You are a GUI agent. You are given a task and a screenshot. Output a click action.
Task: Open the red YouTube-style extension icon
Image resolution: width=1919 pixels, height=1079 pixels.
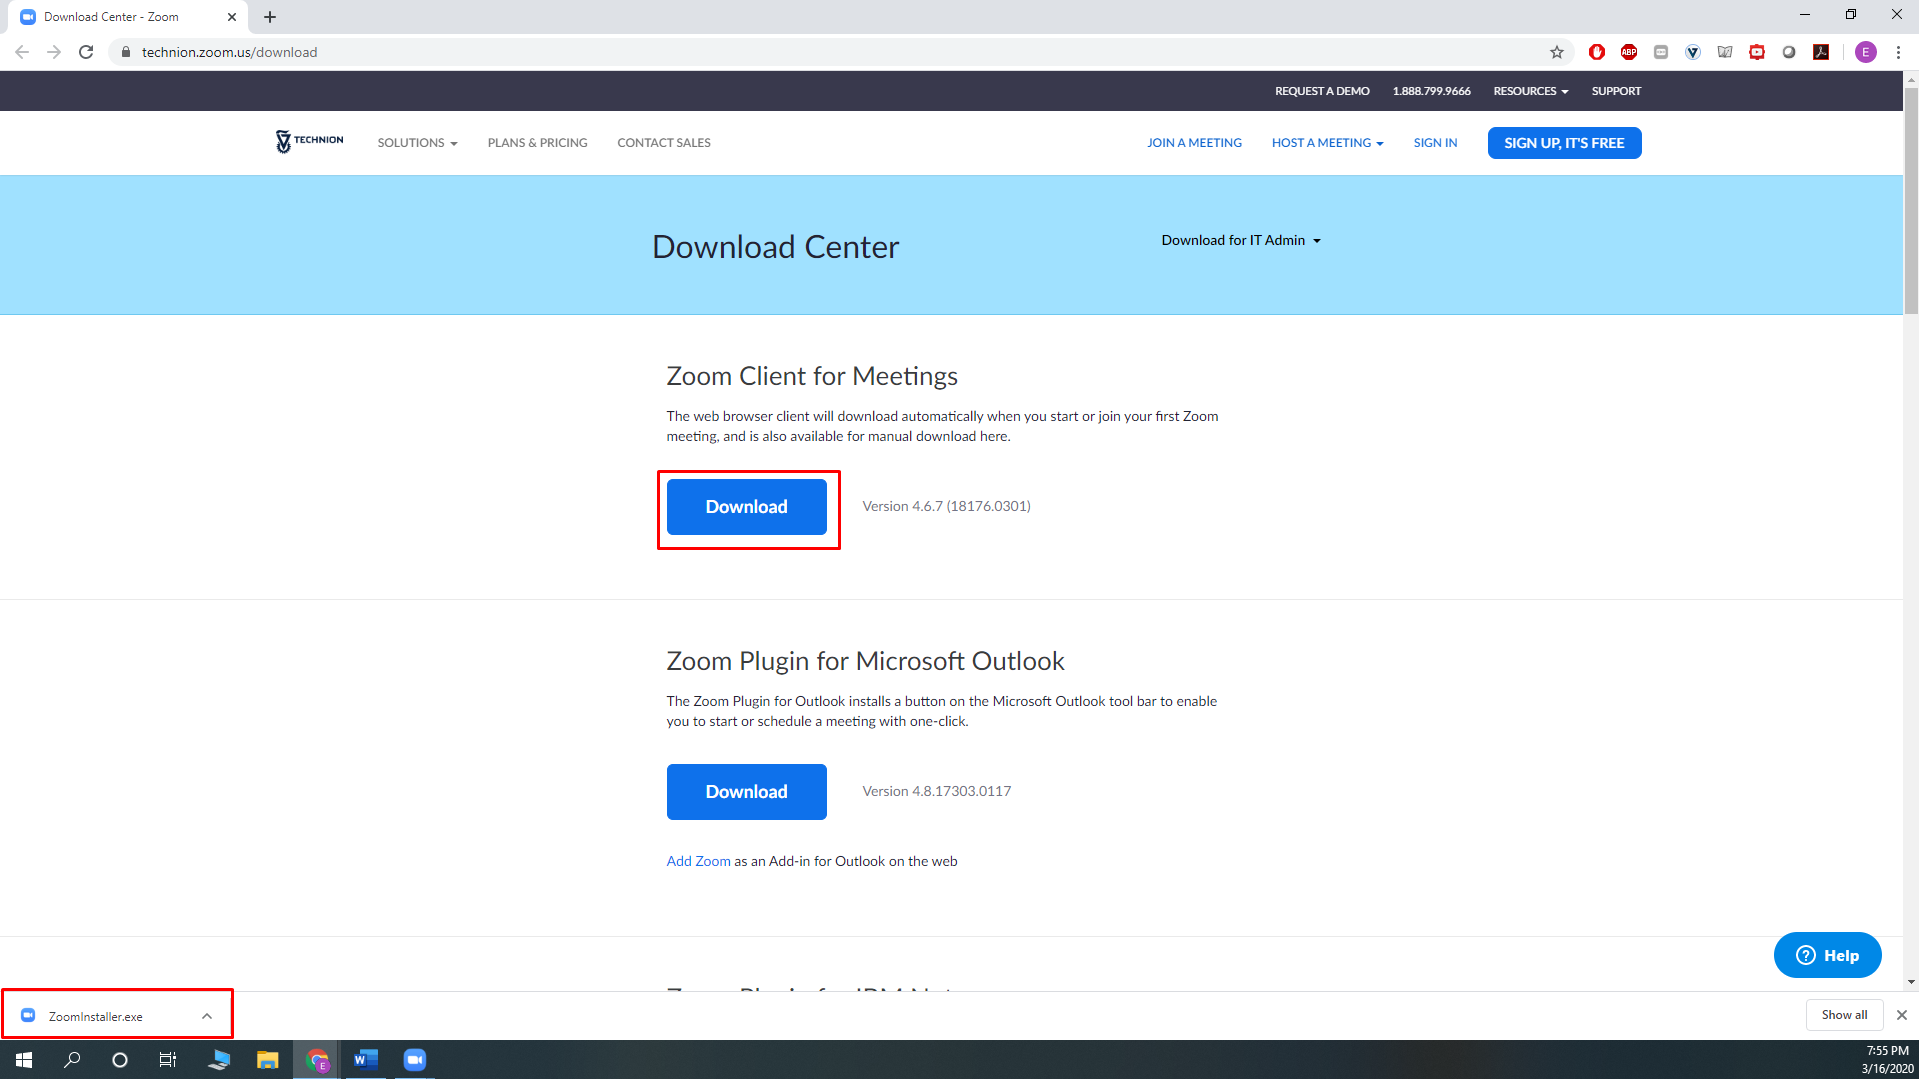tap(1757, 52)
